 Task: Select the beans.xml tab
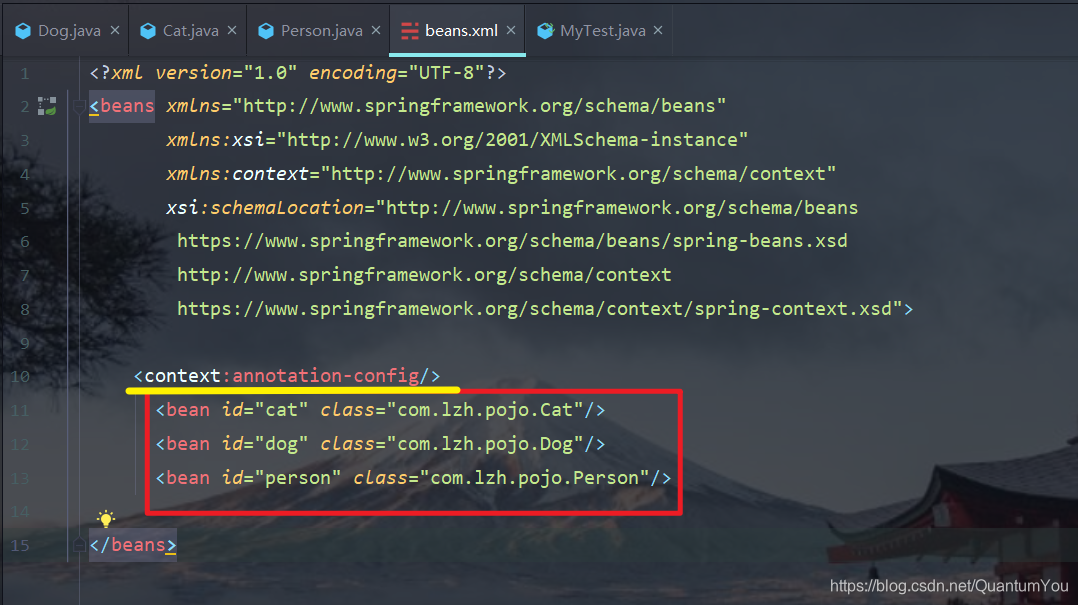(457, 31)
